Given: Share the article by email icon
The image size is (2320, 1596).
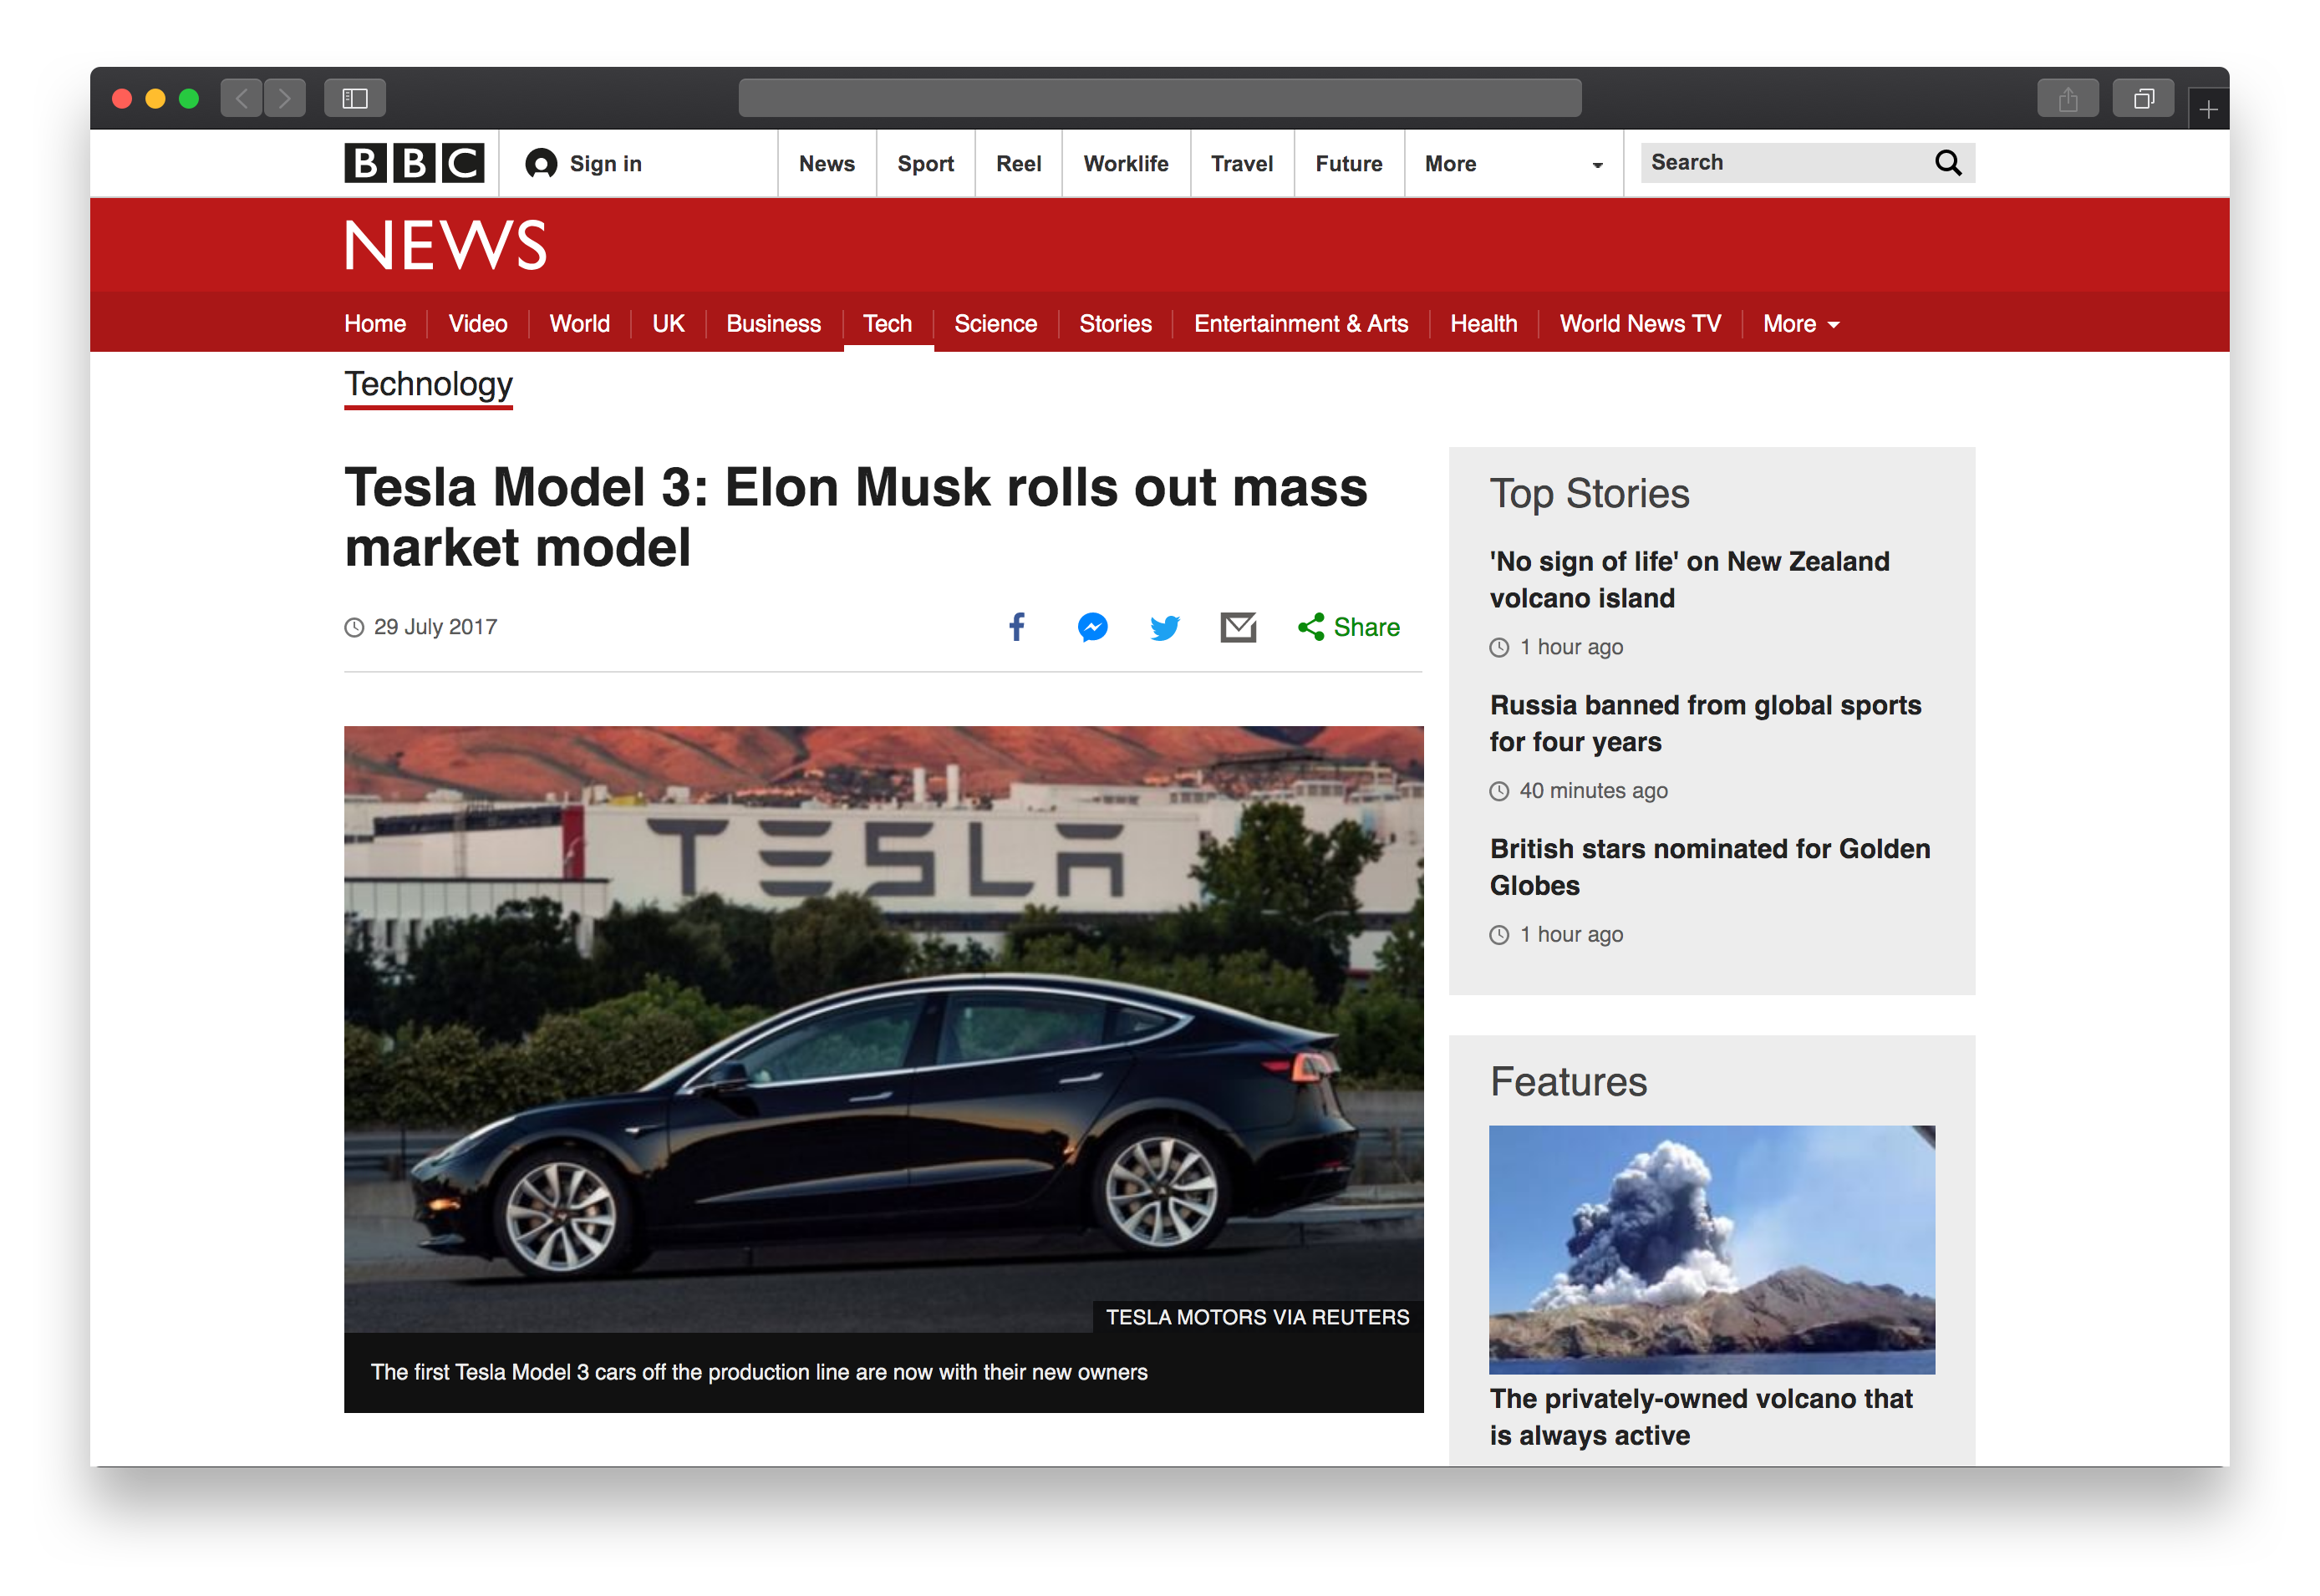Looking at the screenshot, I should click(1238, 627).
